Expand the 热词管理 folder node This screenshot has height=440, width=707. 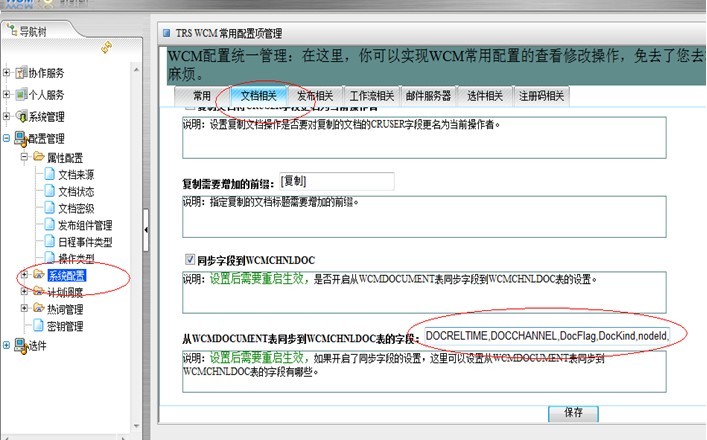click(x=24, y=308)
